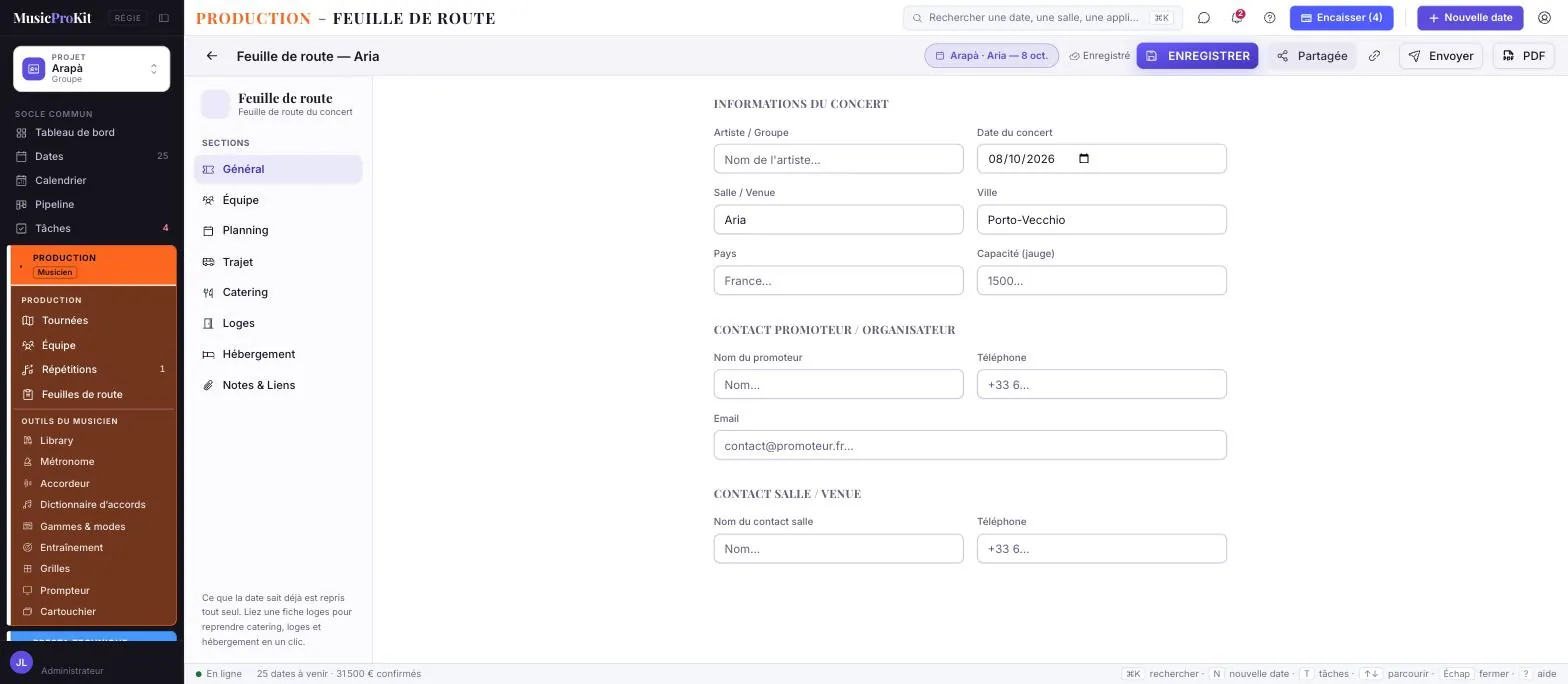Open the Catering section
The width and height of the screenshot is (1568, 684).
coord(278,292)
